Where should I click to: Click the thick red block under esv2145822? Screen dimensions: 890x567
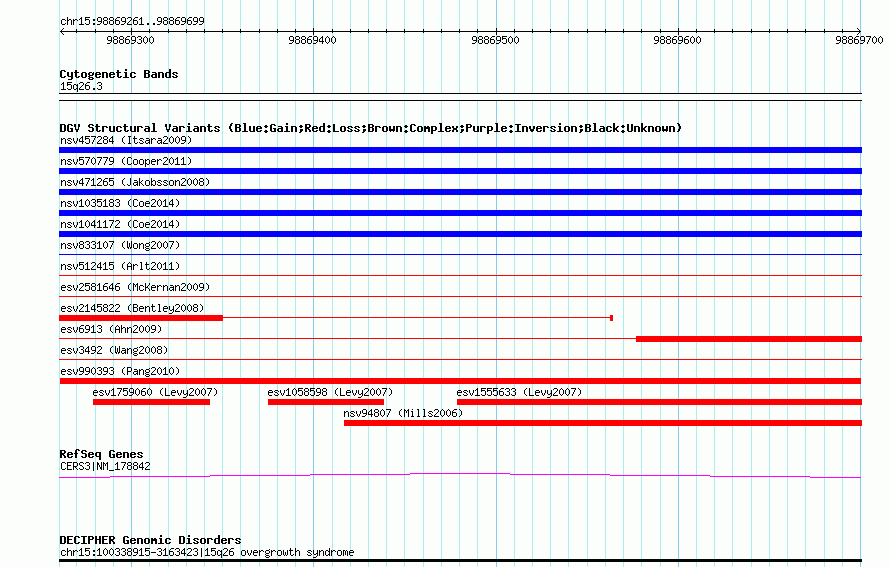tap(141, 318)
